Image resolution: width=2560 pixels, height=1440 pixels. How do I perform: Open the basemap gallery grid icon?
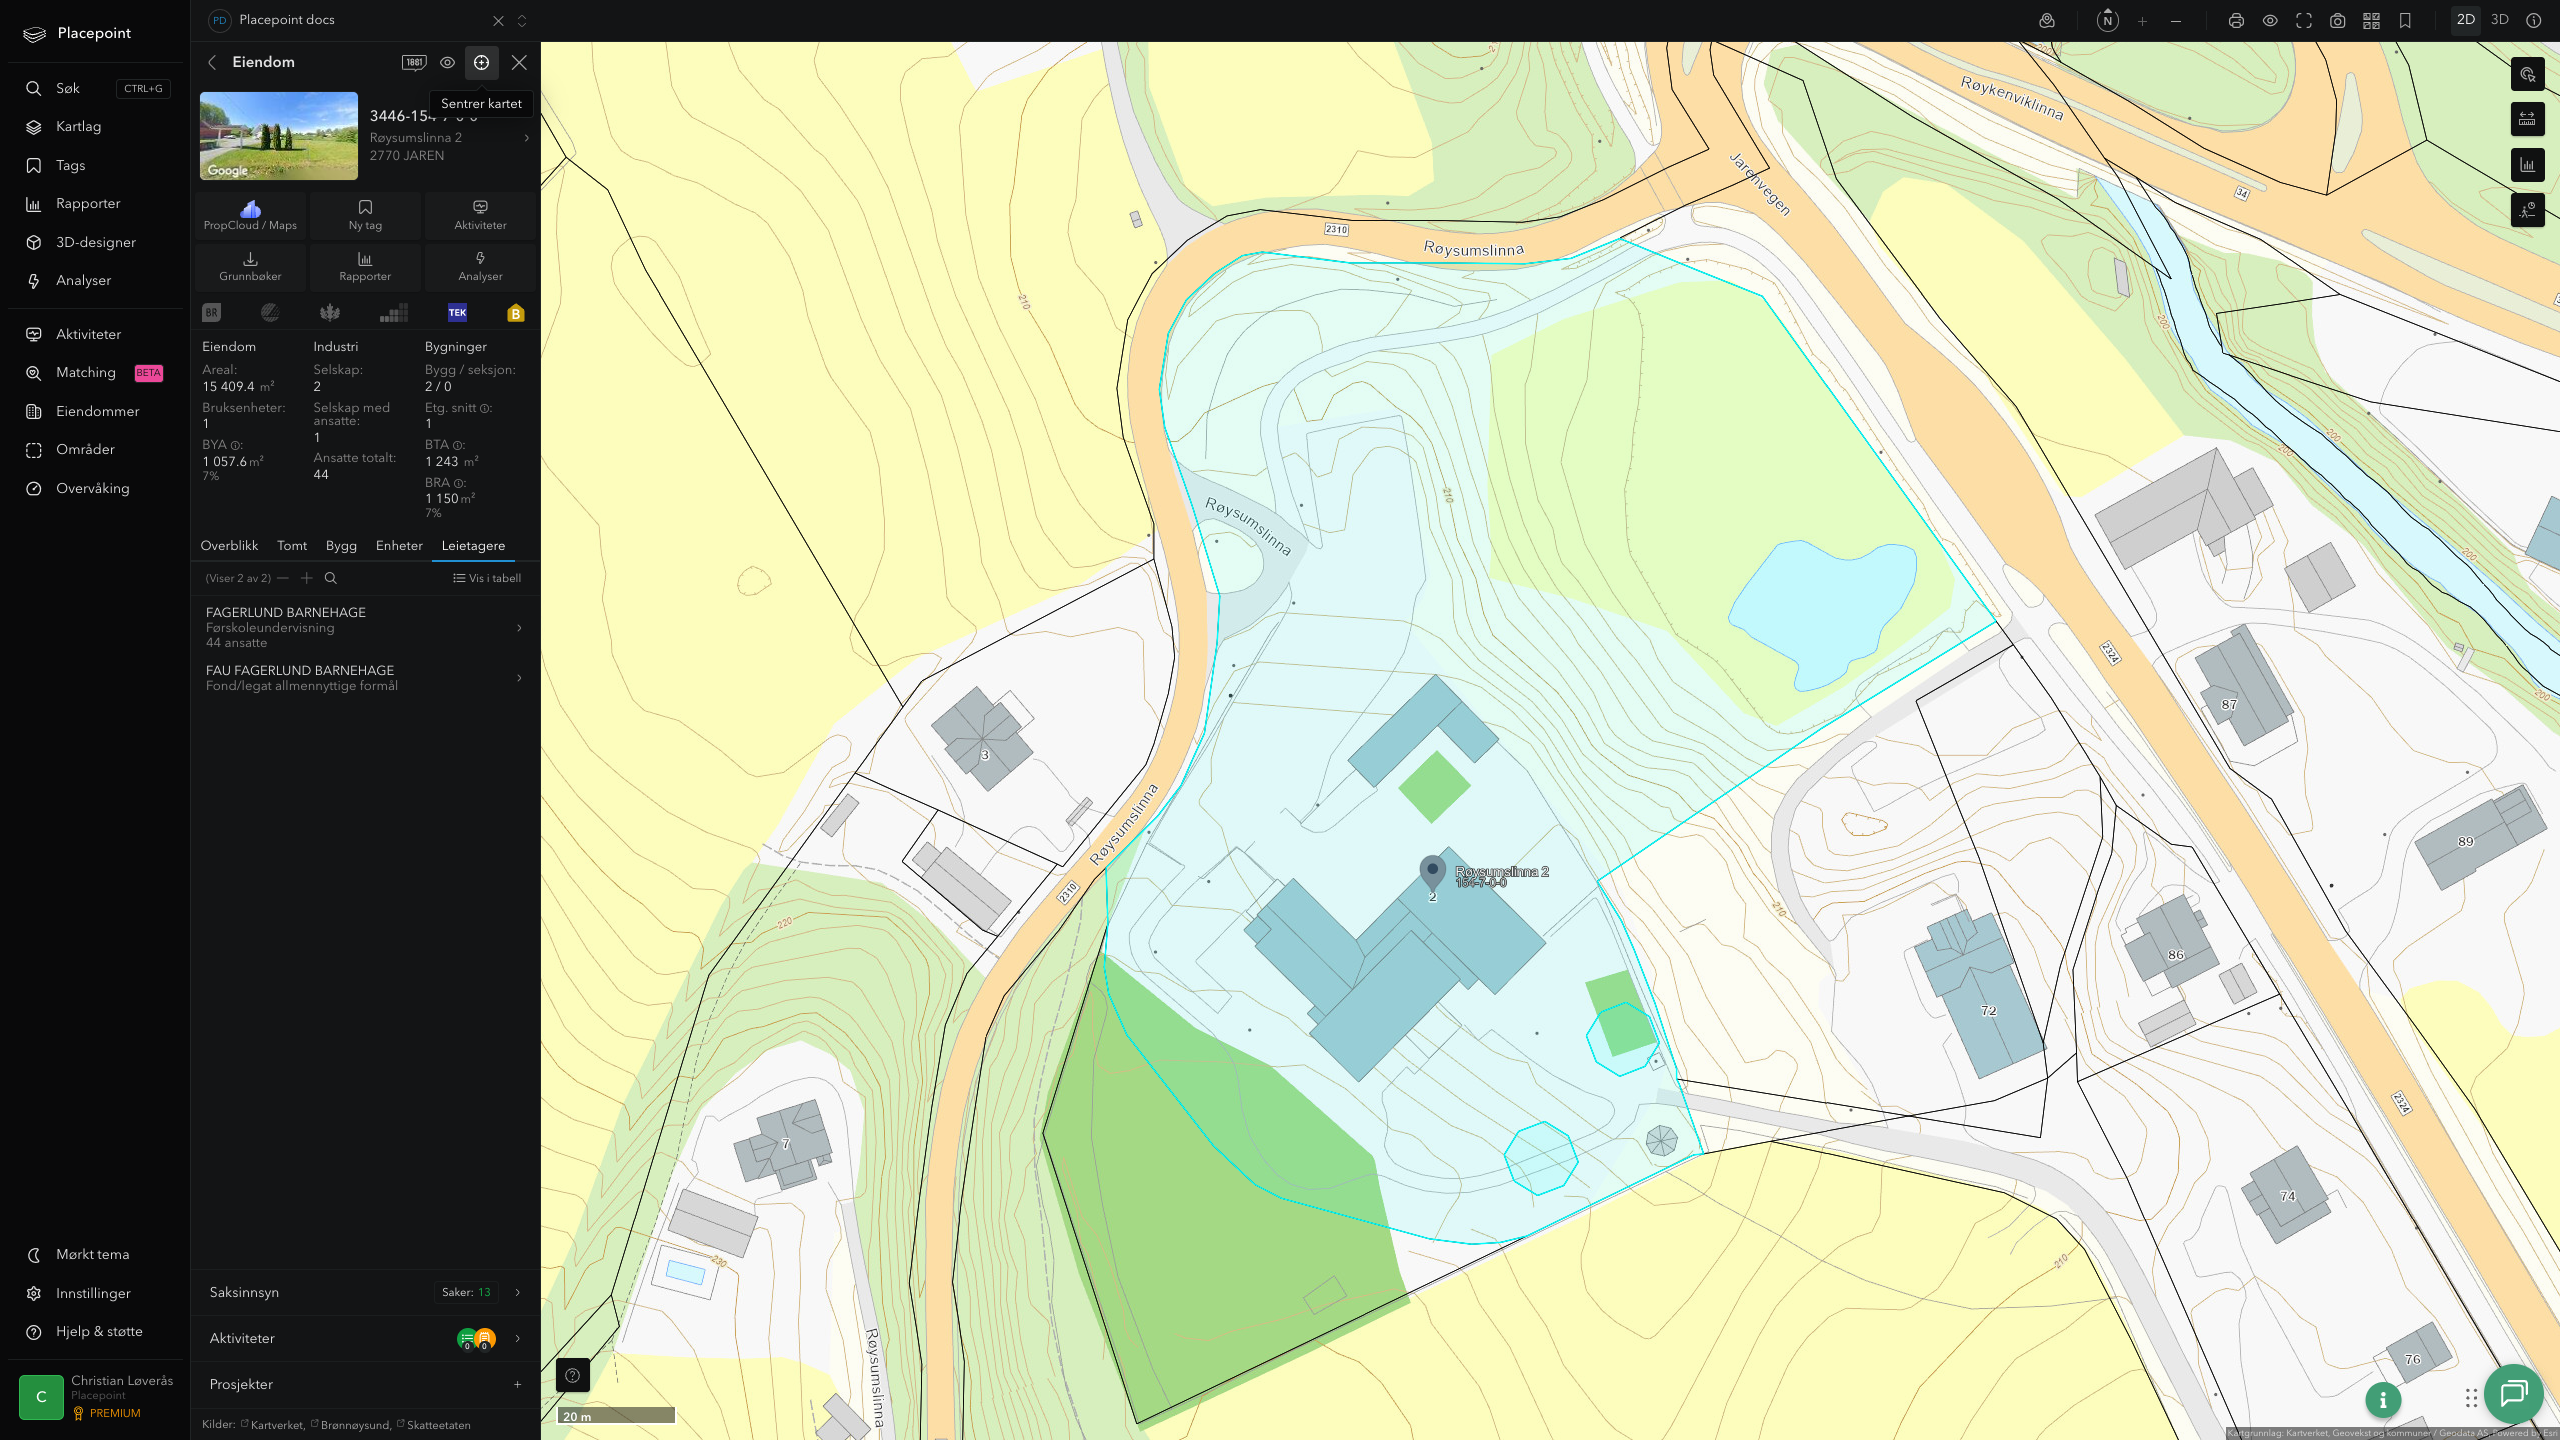tap(2371, 21)
